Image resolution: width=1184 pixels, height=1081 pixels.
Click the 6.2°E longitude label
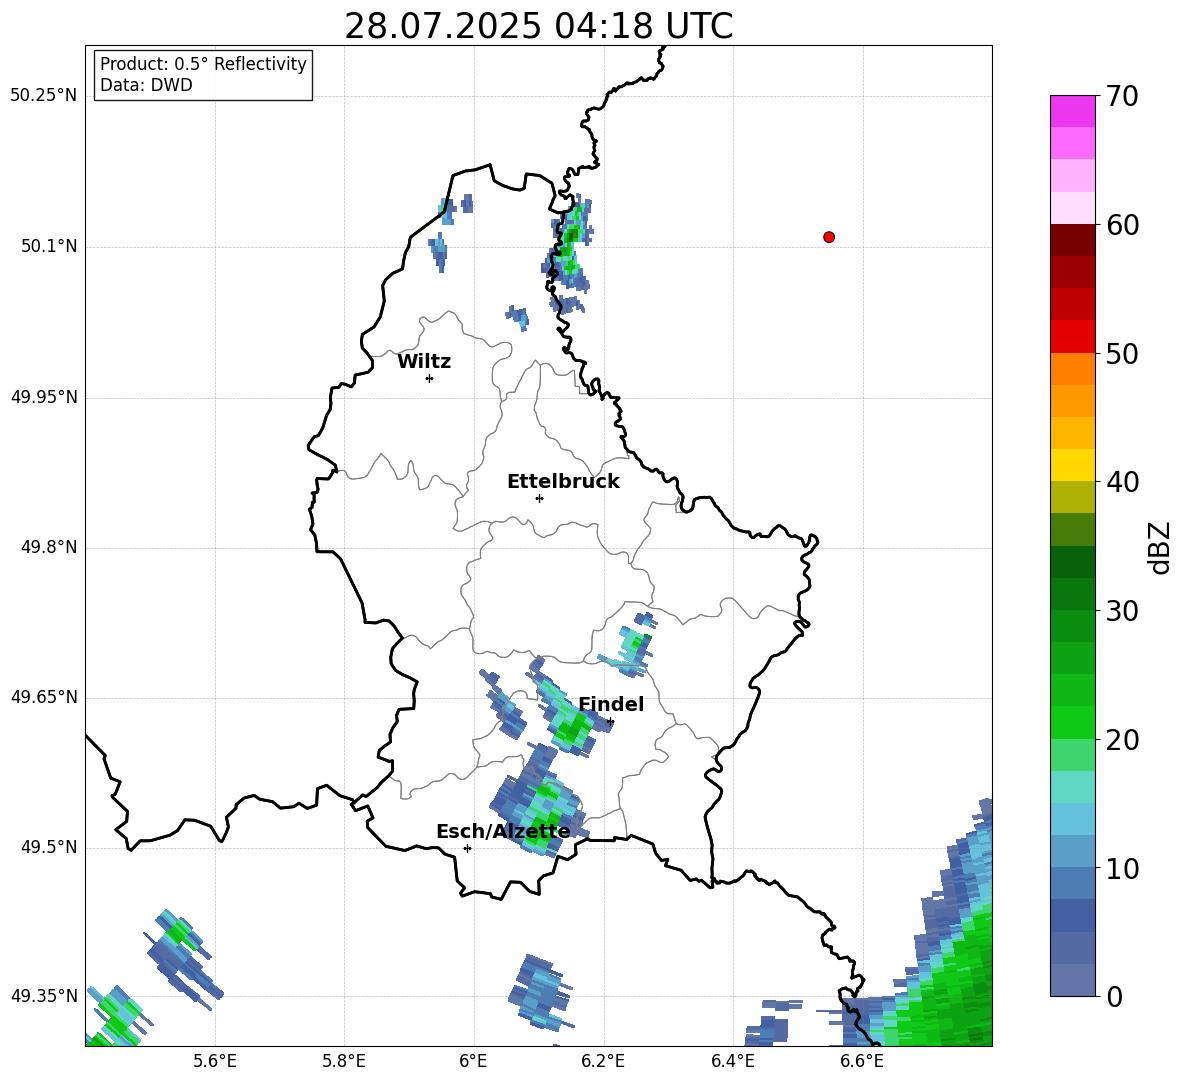(x=603, y=1061)
